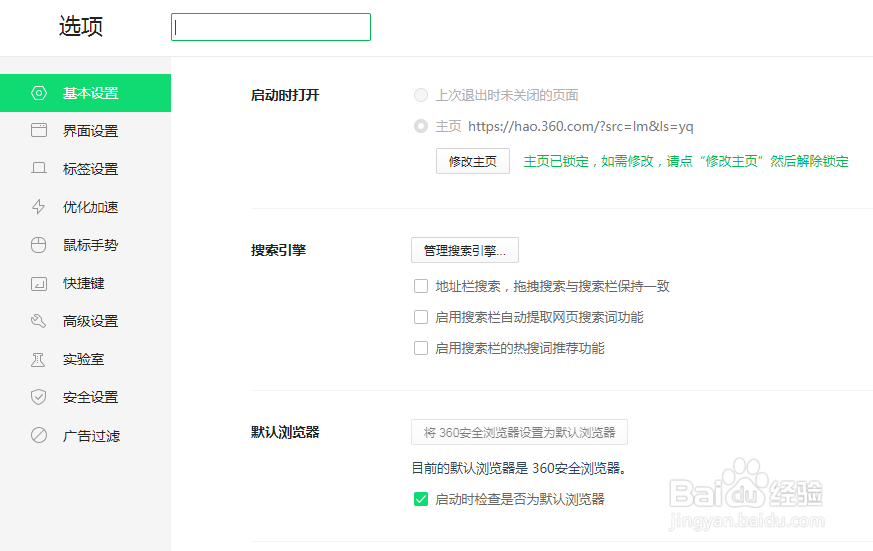This screenshot has height=551, width=873.
Task: Click the 安全设置 shield icon
Action: pos(38,397)
